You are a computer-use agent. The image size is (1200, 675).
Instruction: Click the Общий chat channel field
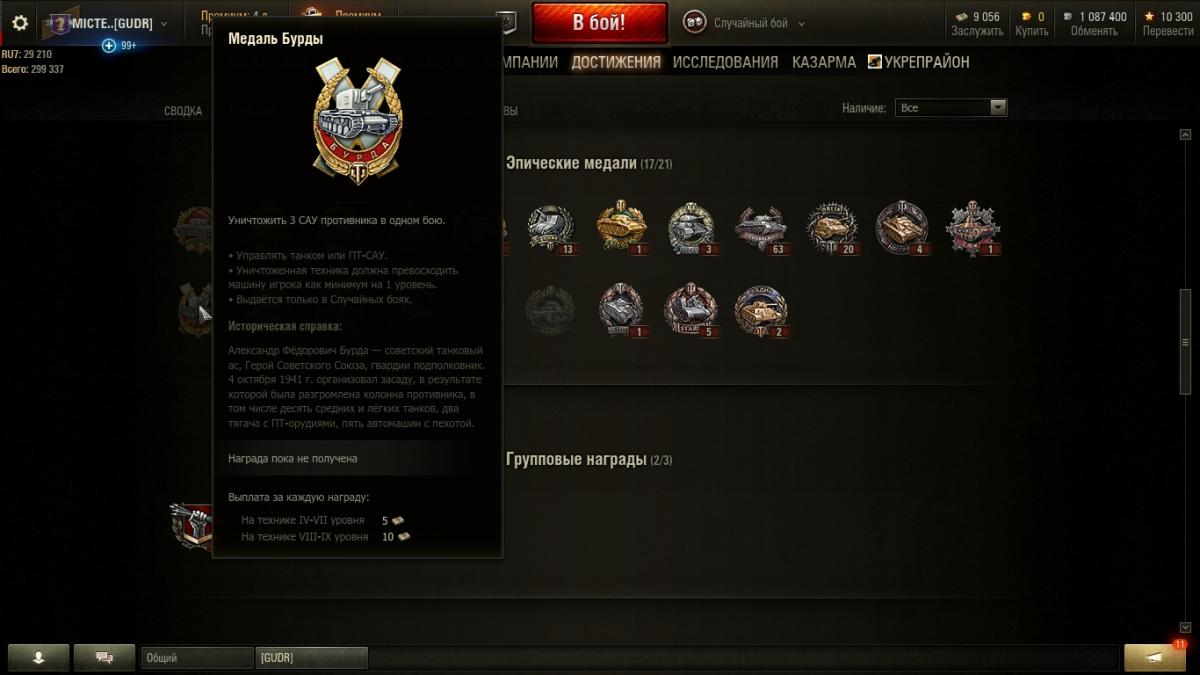(197, 658)
